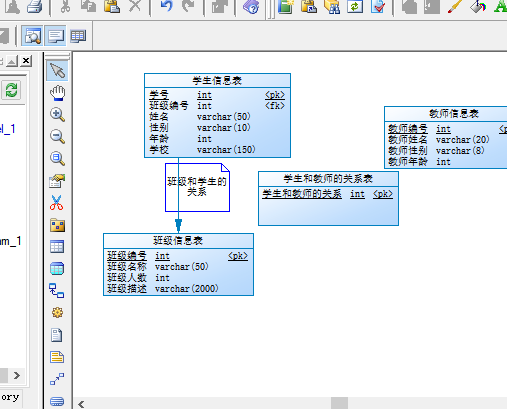Select the Properties tool in the palette
This screenshot has height=409, width=507.
click(x=57, y=181)
